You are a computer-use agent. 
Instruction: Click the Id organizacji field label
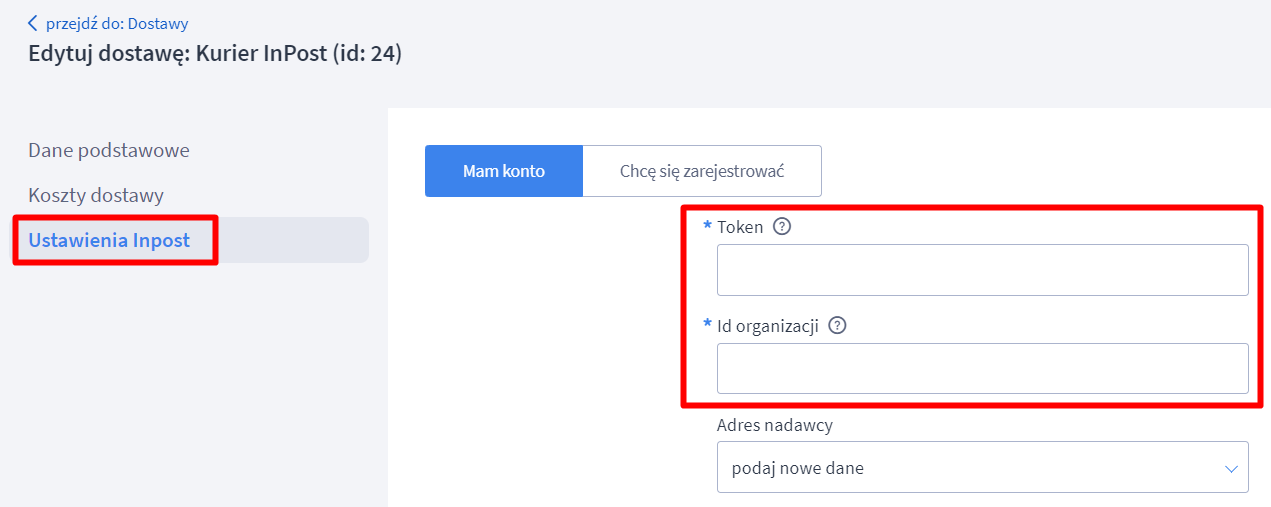tap(768, 325)
